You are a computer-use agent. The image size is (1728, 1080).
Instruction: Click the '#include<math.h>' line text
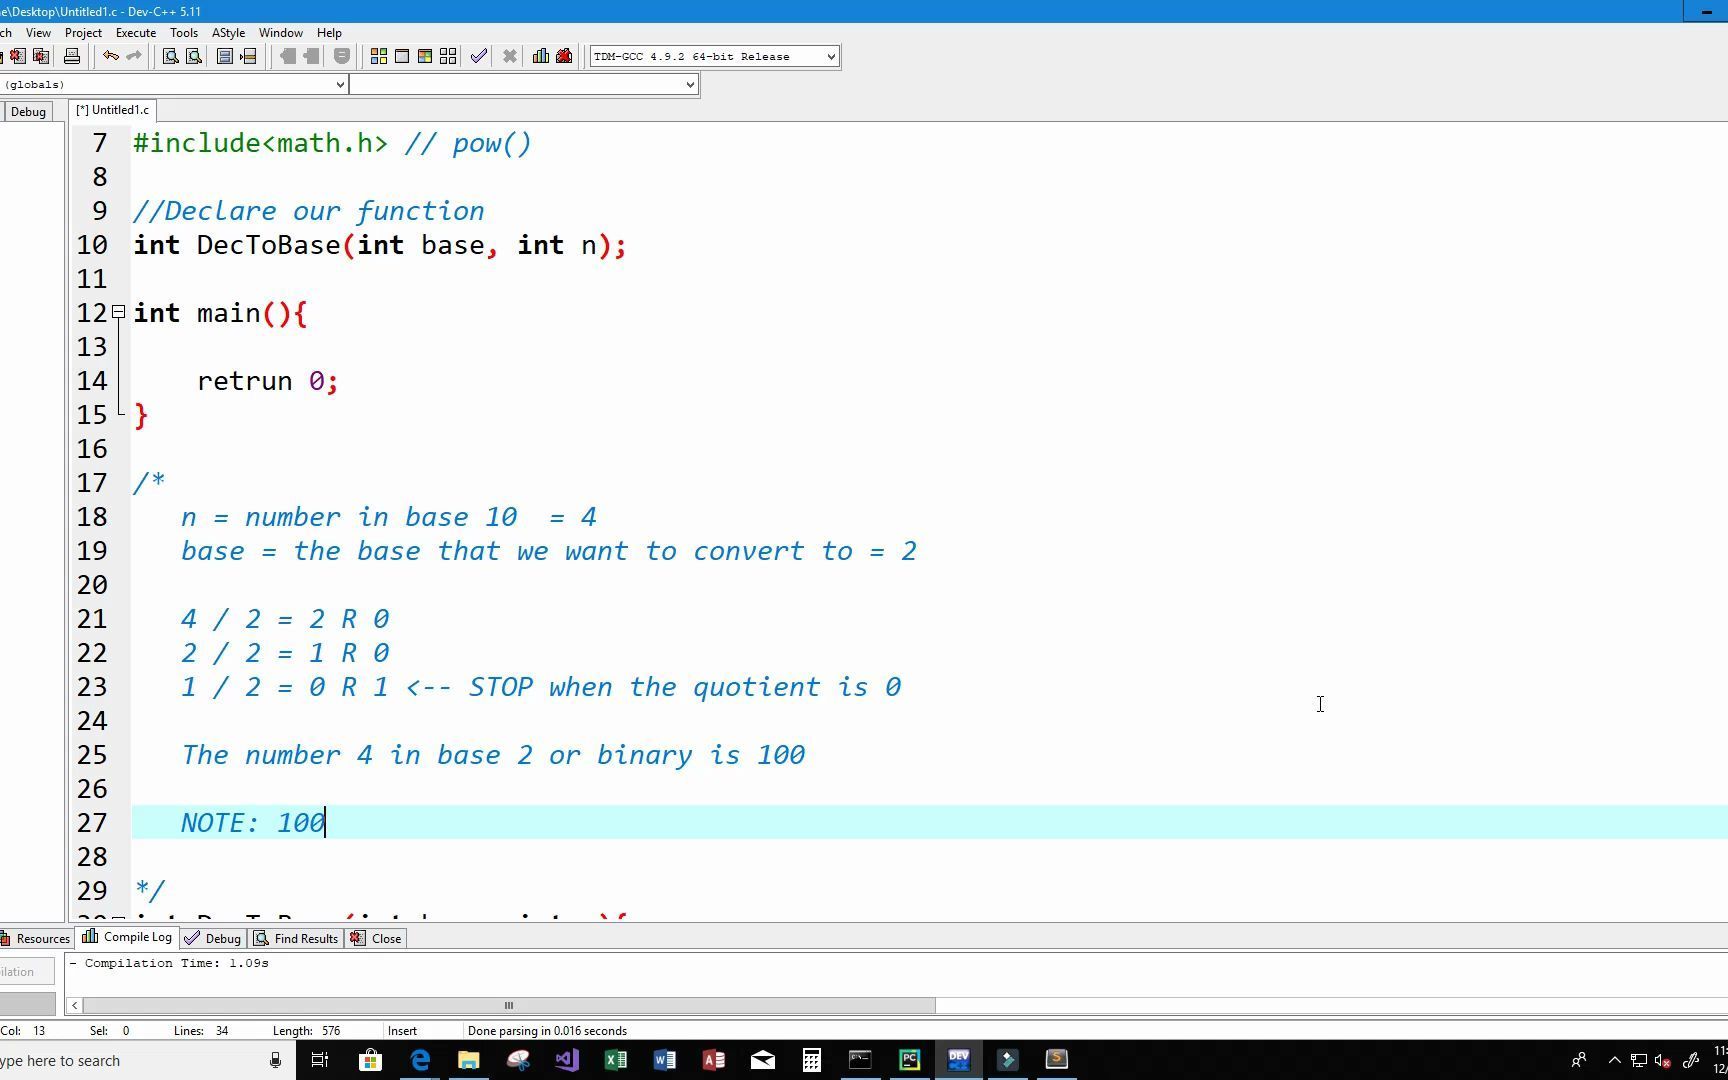click(x=260, y=143)
